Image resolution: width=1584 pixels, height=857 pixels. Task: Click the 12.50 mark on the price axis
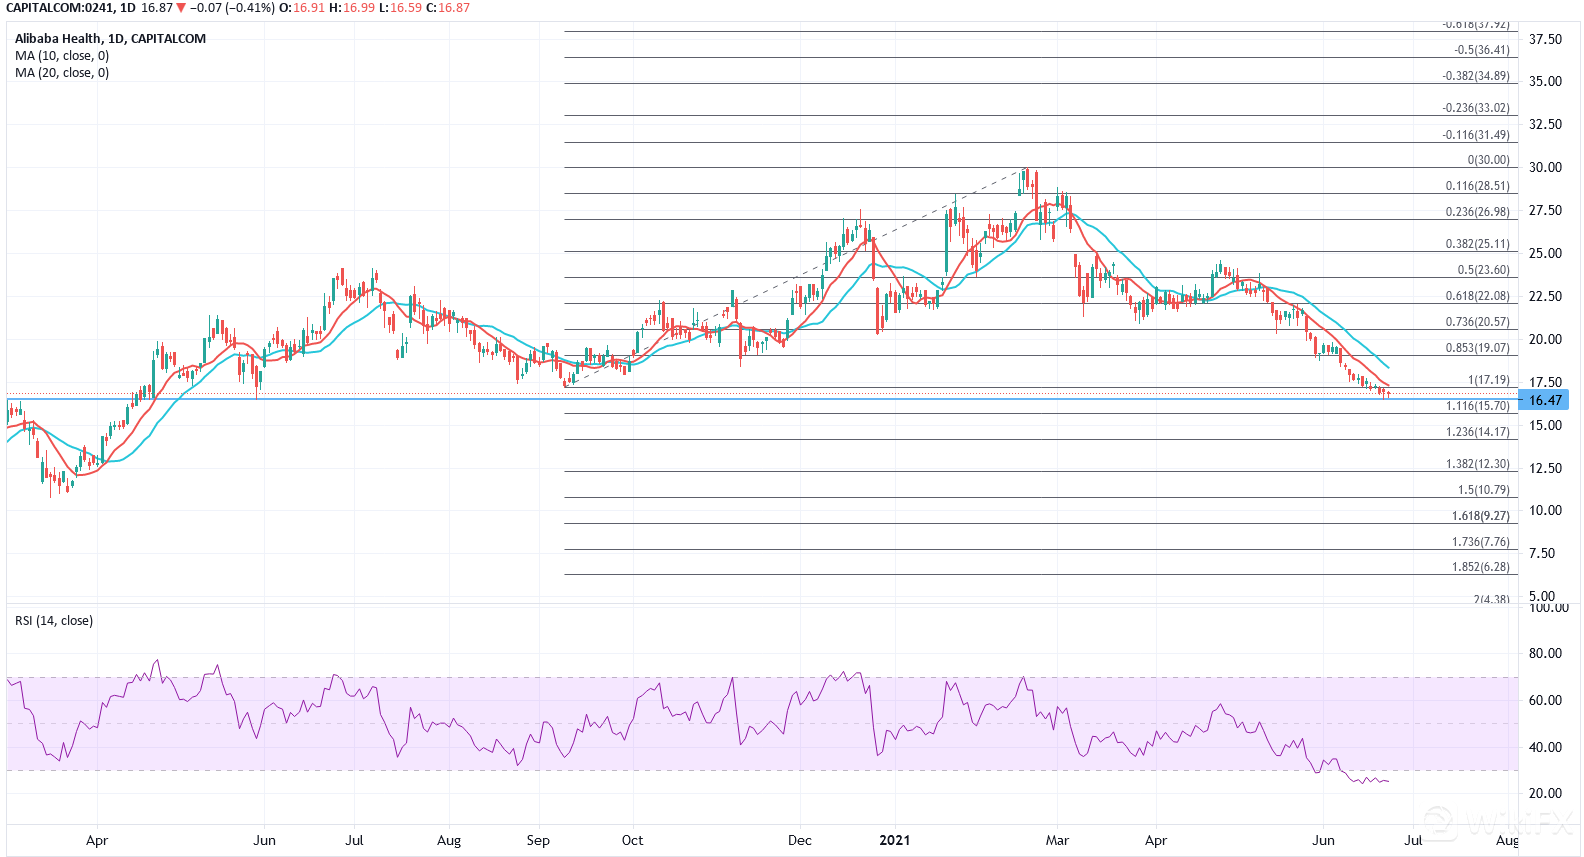1545,468
